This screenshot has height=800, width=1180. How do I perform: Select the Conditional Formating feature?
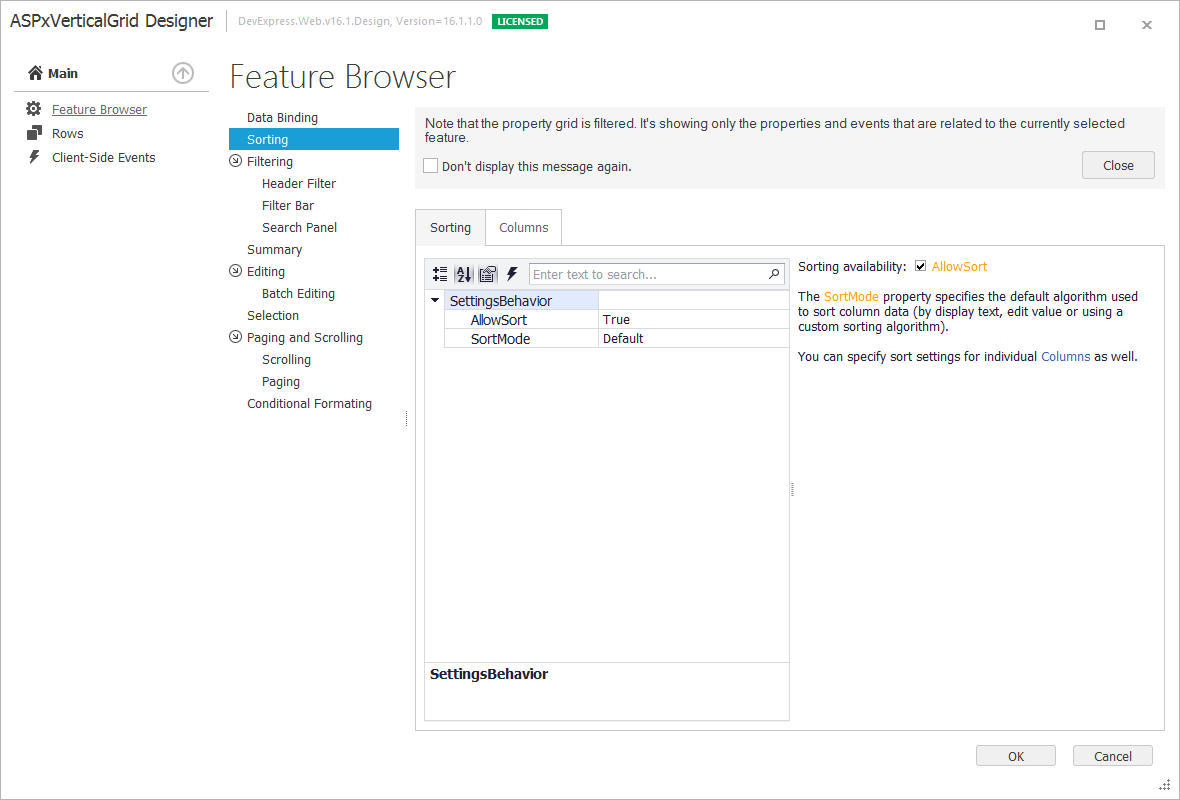pyautogui.click(x=309, y=403)
